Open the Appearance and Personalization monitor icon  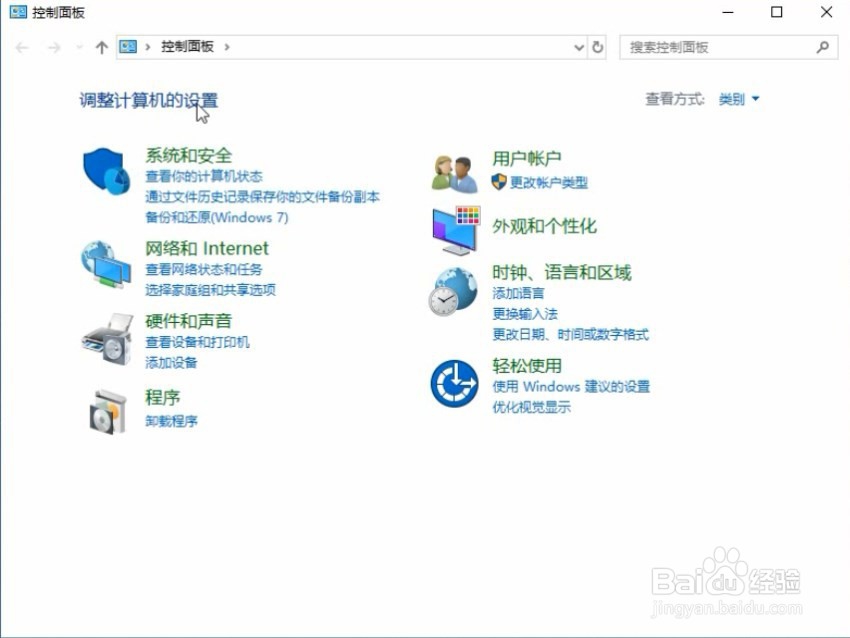click(456, 230)
